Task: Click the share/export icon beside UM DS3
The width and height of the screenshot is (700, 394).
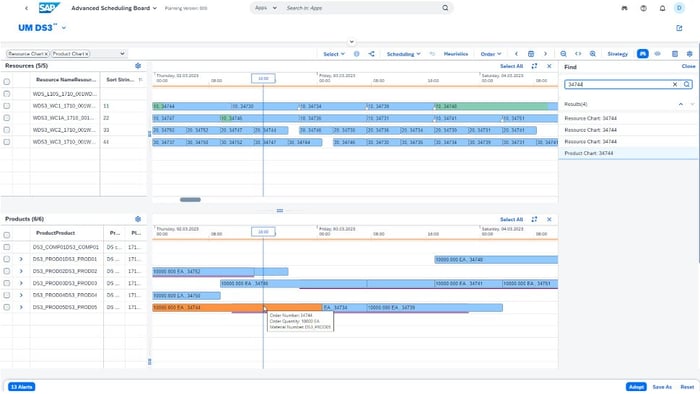Action: pos(679,28)
